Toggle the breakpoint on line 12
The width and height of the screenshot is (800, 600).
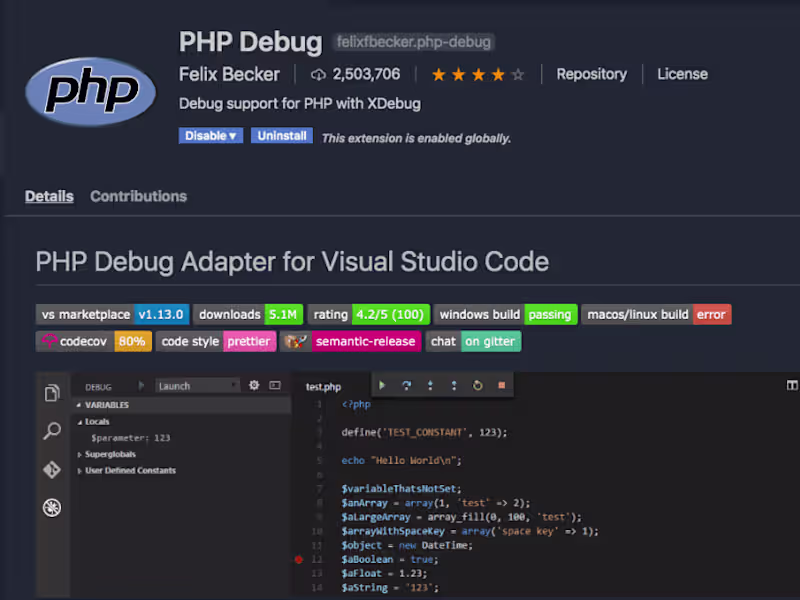pos(298,560)
